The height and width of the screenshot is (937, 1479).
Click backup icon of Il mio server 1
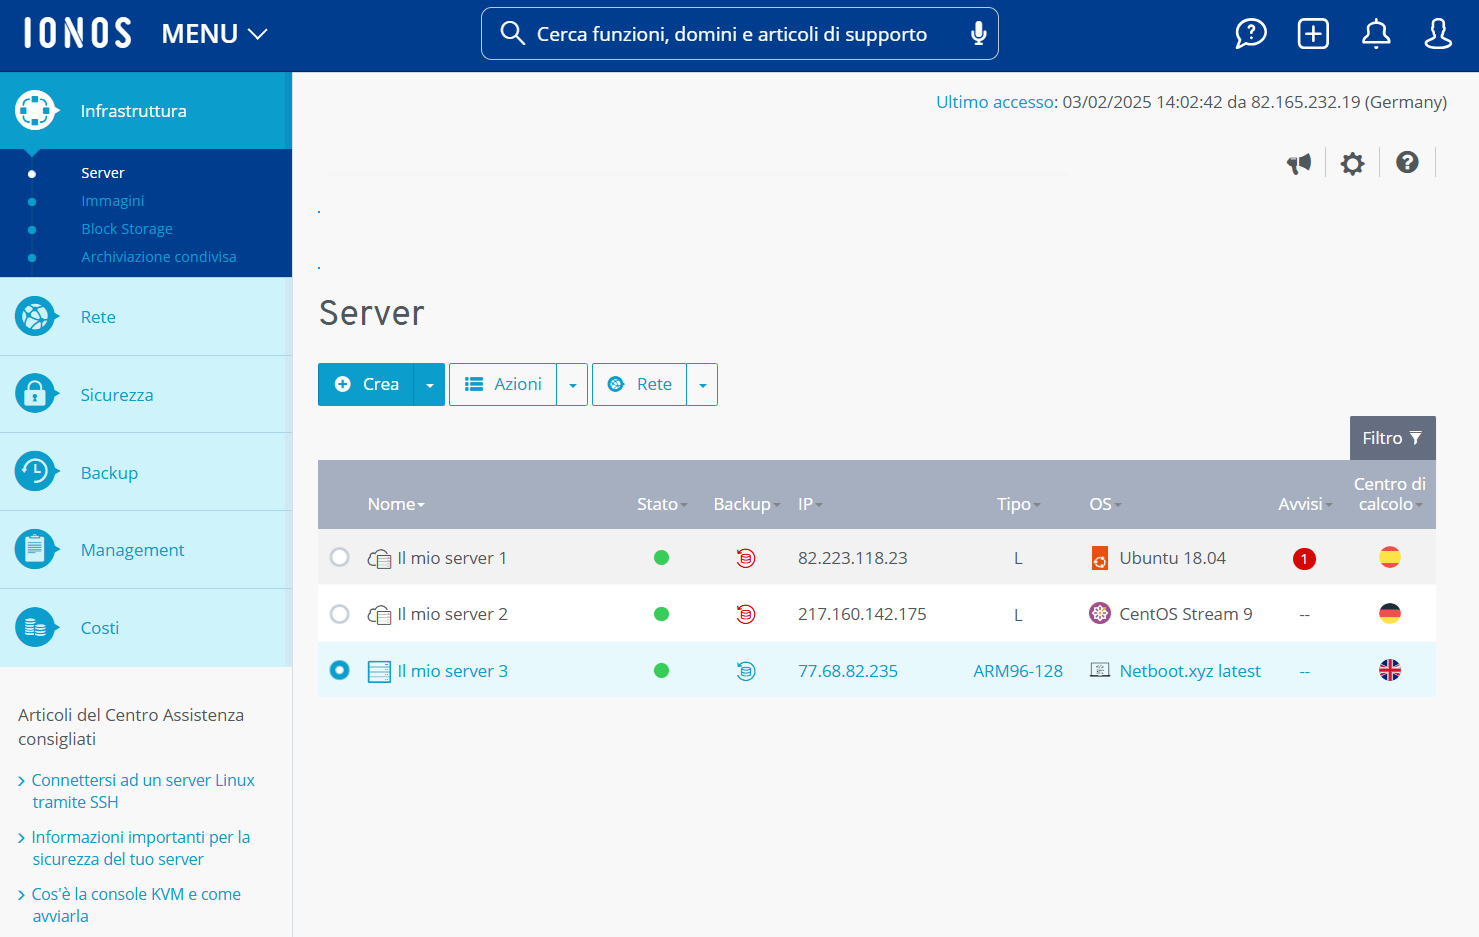(x=746, y=558)
